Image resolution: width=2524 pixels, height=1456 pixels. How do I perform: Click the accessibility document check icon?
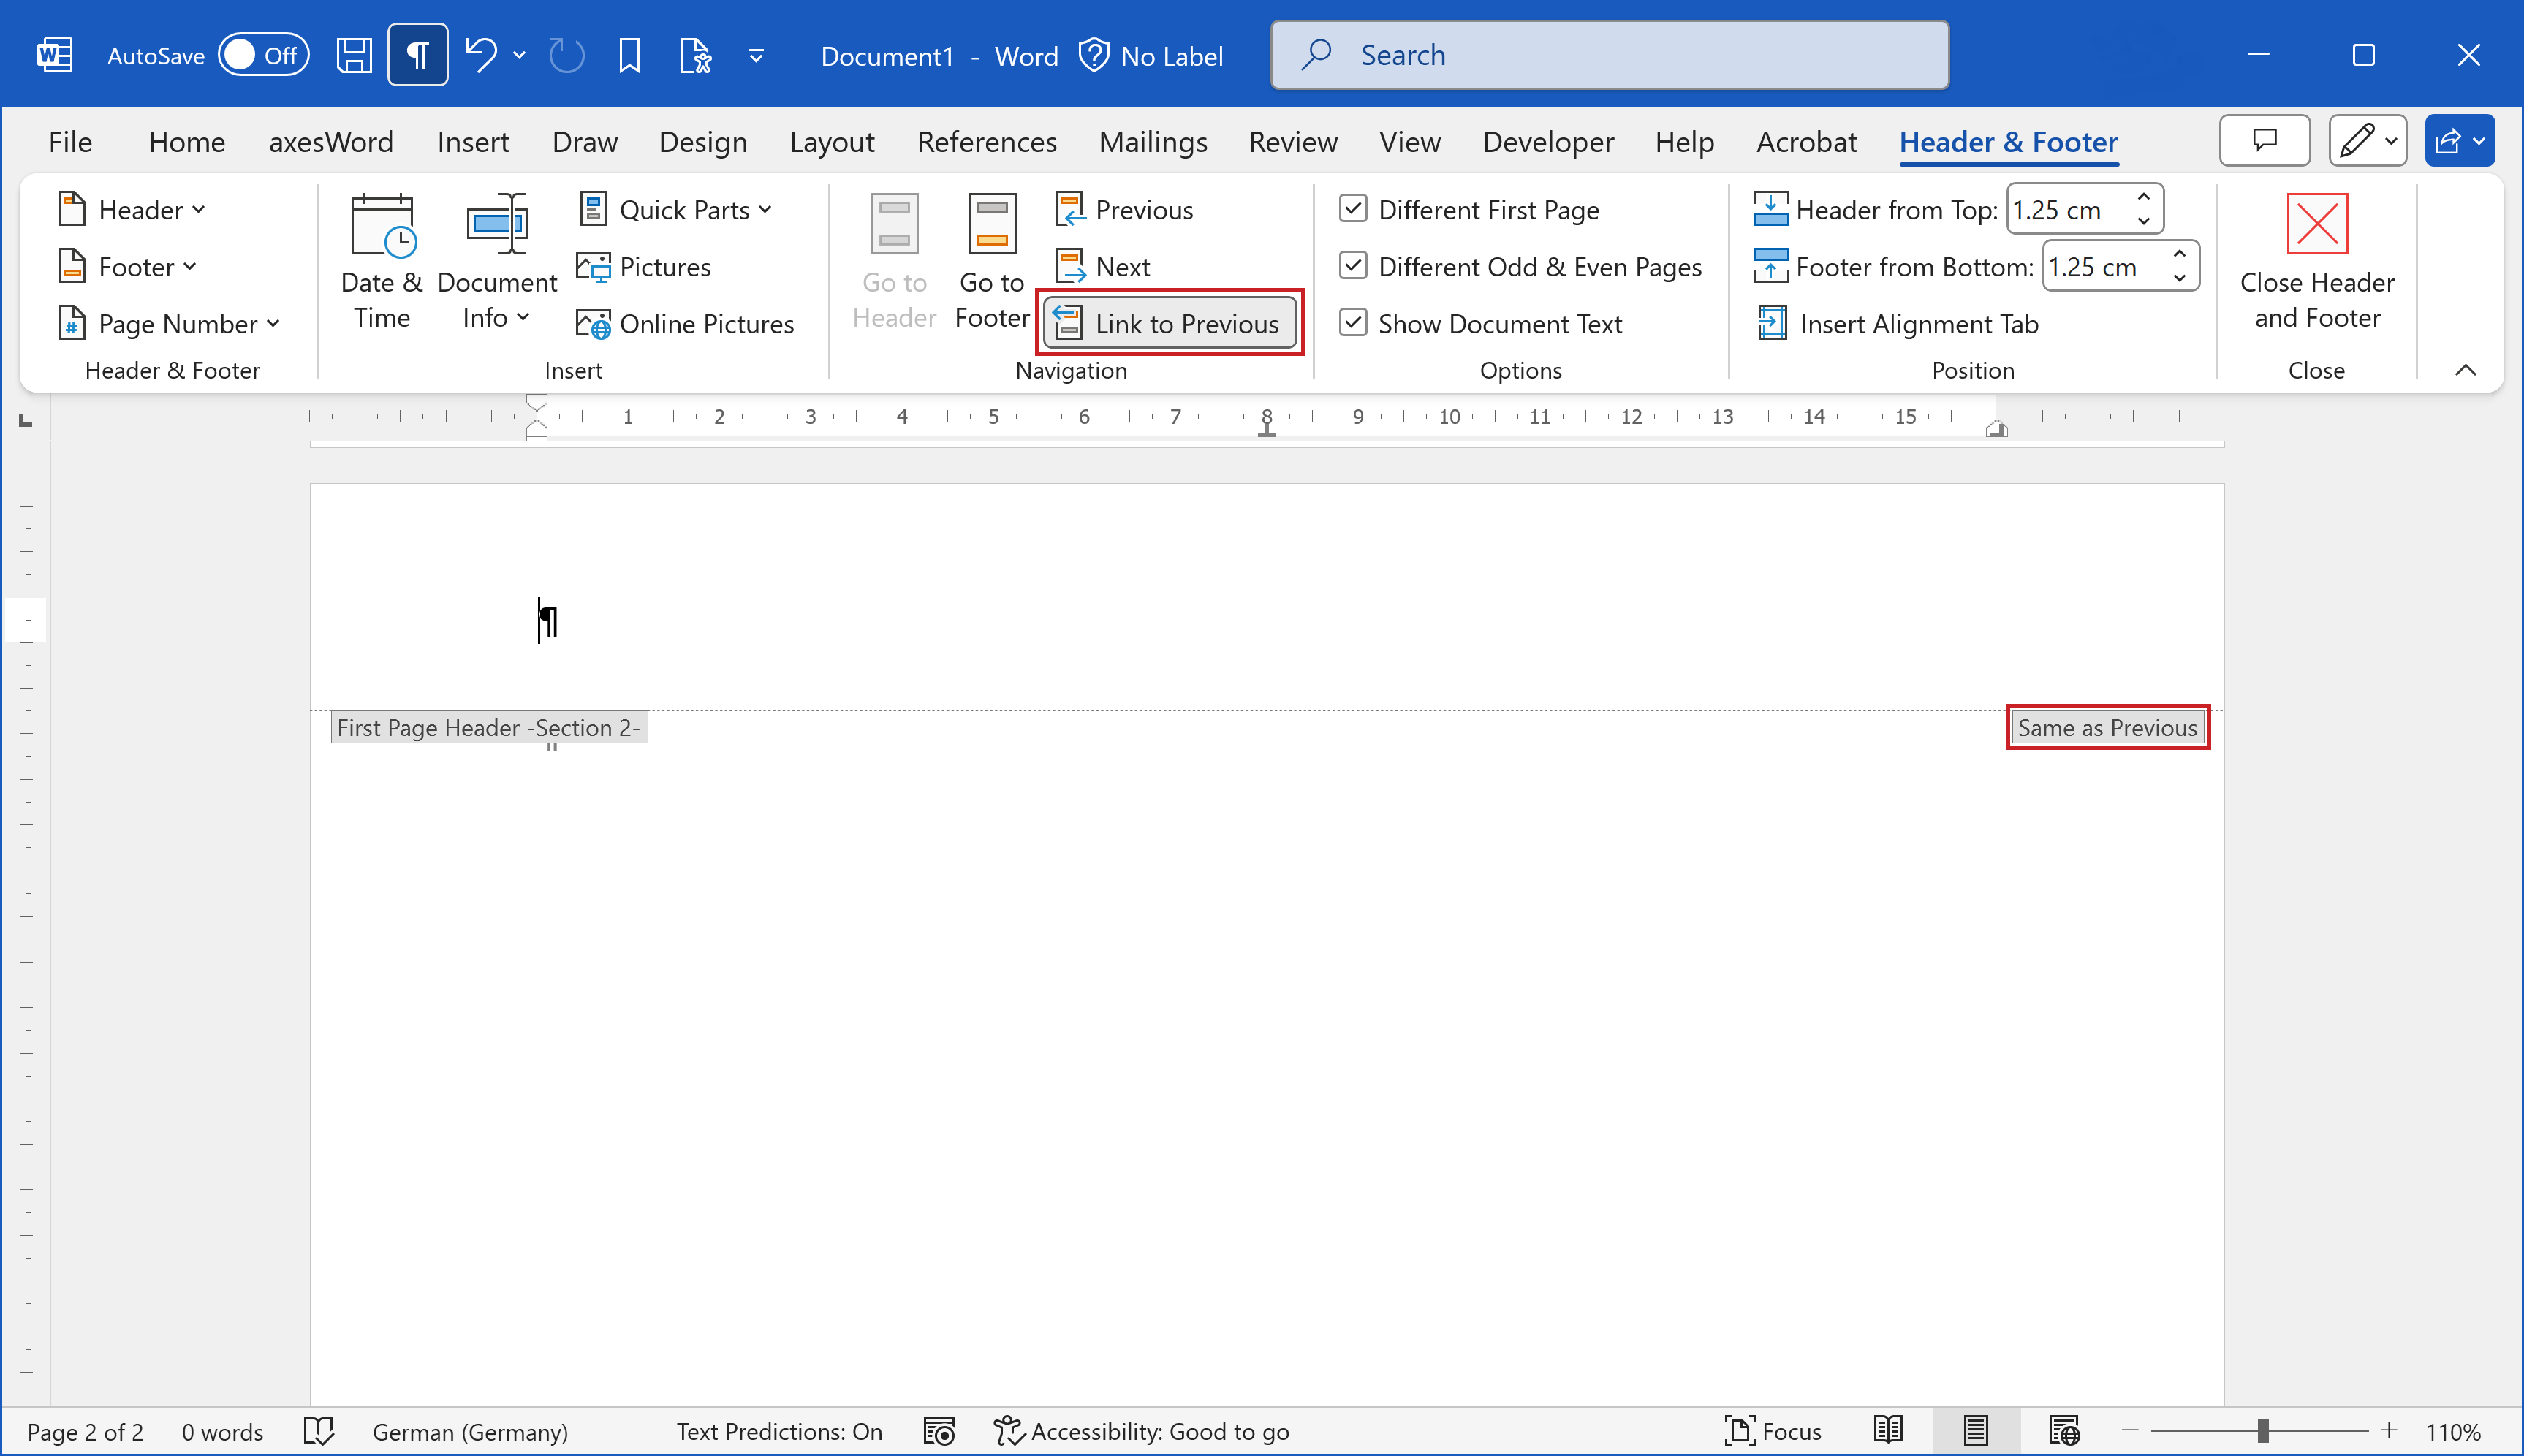[695, 55]
